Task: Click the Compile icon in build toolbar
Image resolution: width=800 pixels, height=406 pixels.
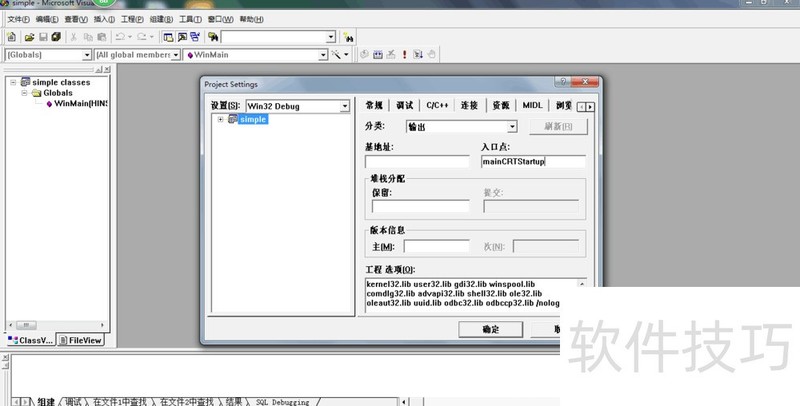Action: (x=364, y=54)
